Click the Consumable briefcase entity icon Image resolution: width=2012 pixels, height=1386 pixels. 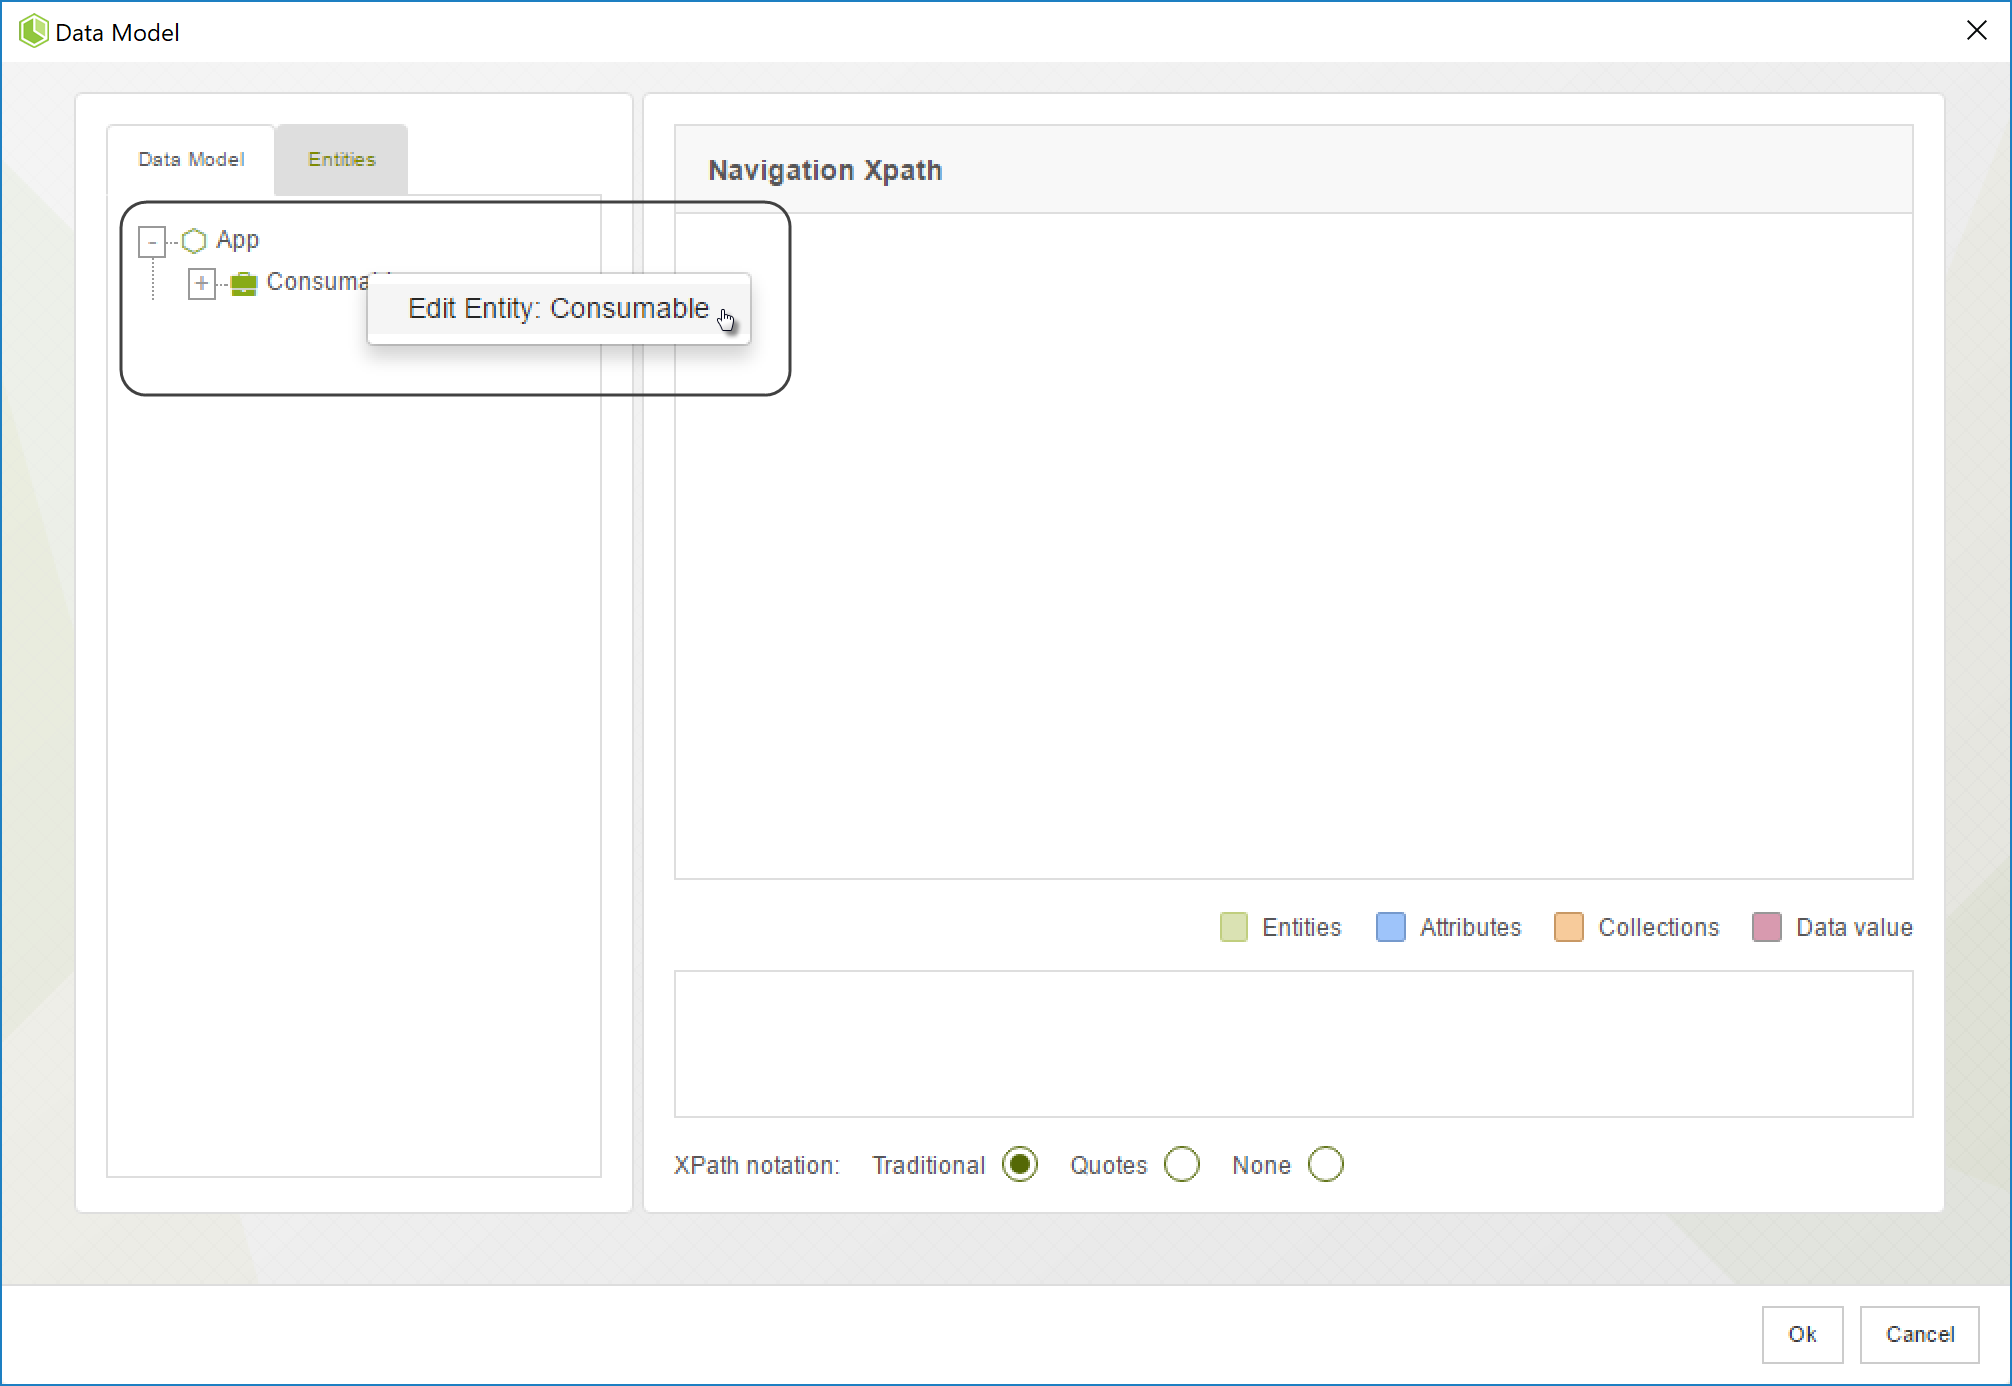(x=244, y=284)
